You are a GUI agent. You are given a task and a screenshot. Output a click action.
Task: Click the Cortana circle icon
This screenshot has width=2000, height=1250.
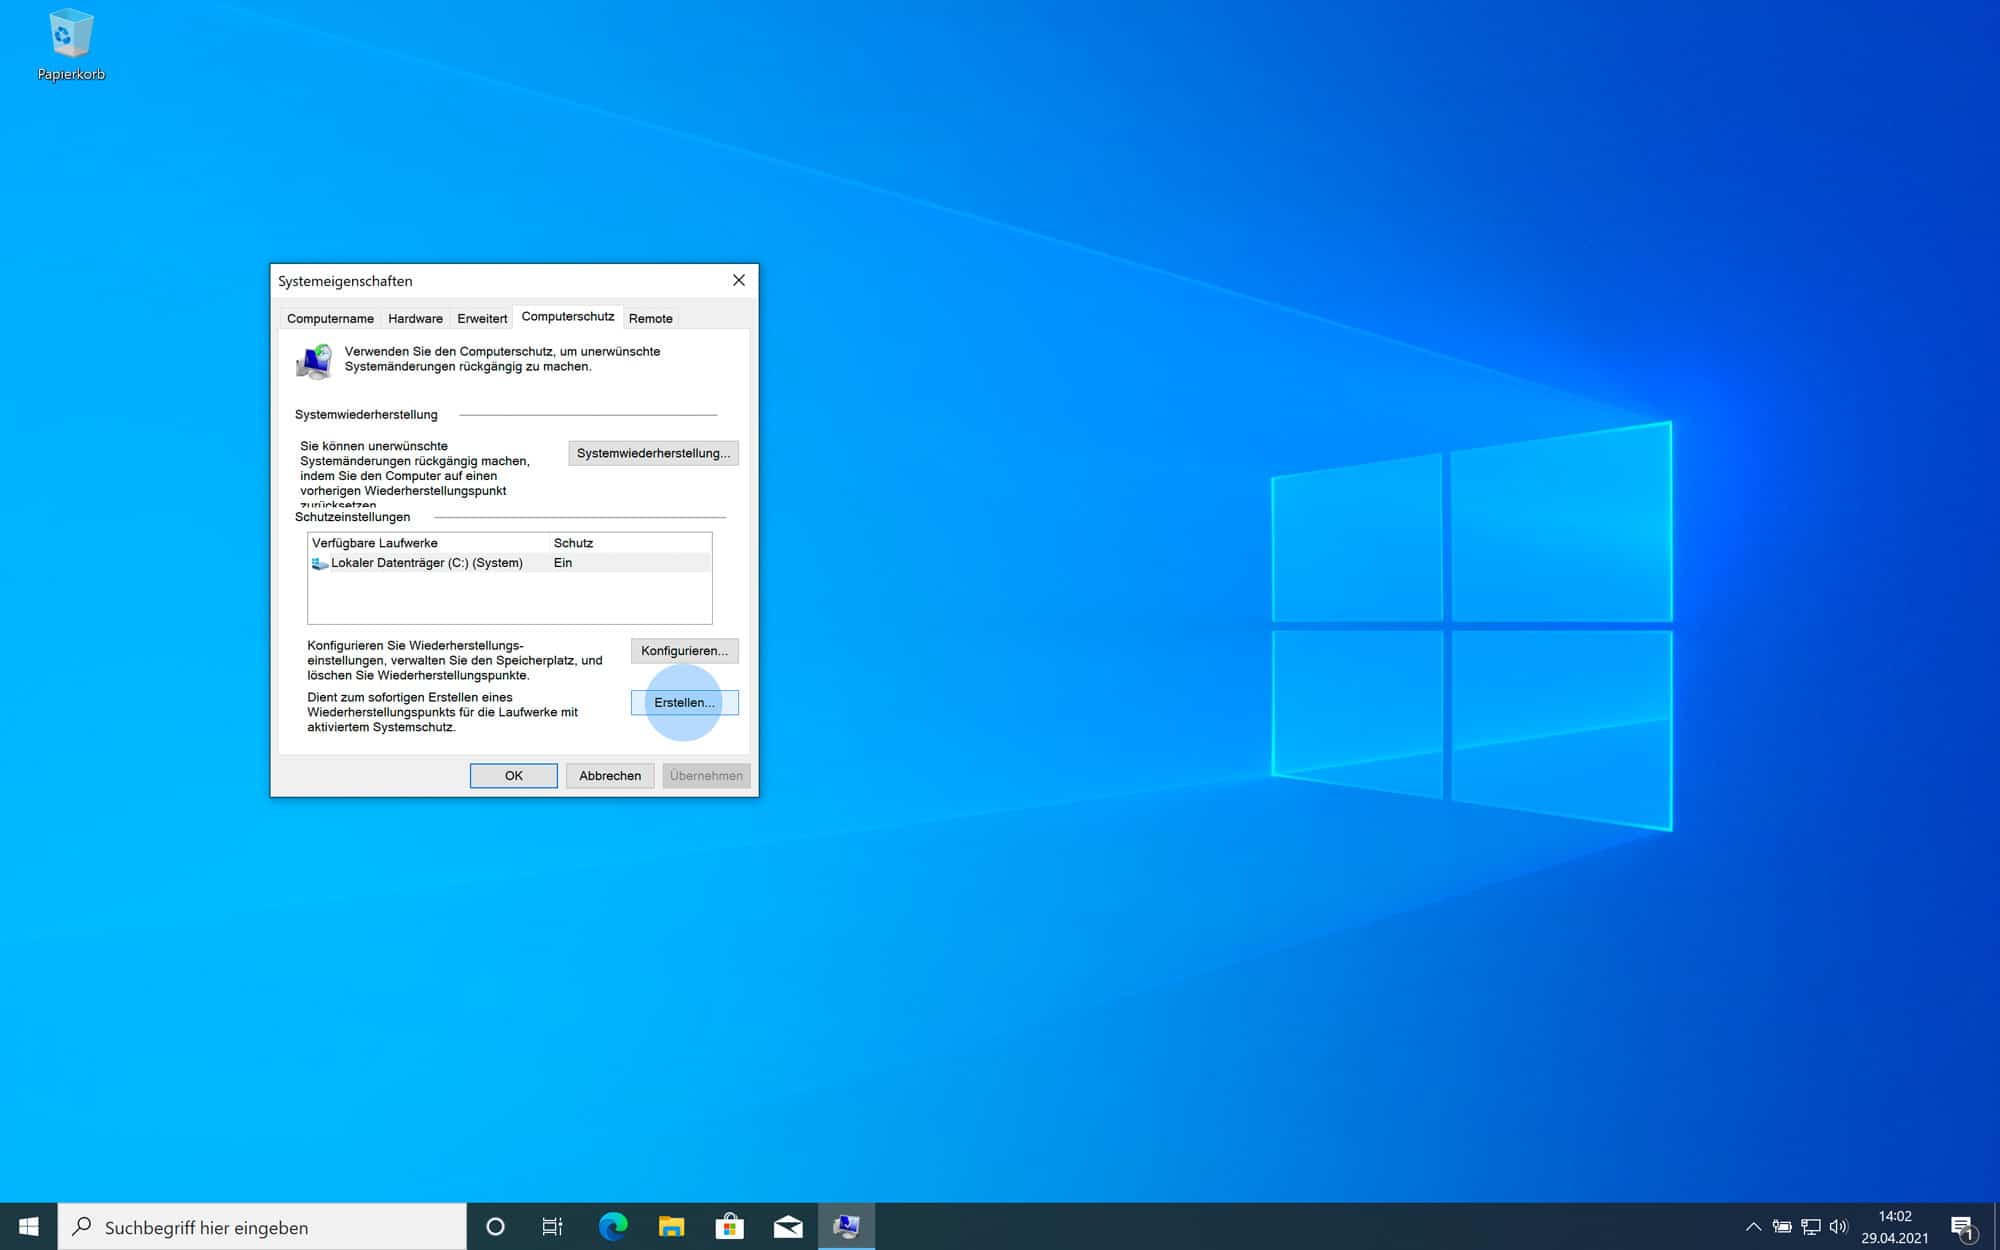point(495,1226)
